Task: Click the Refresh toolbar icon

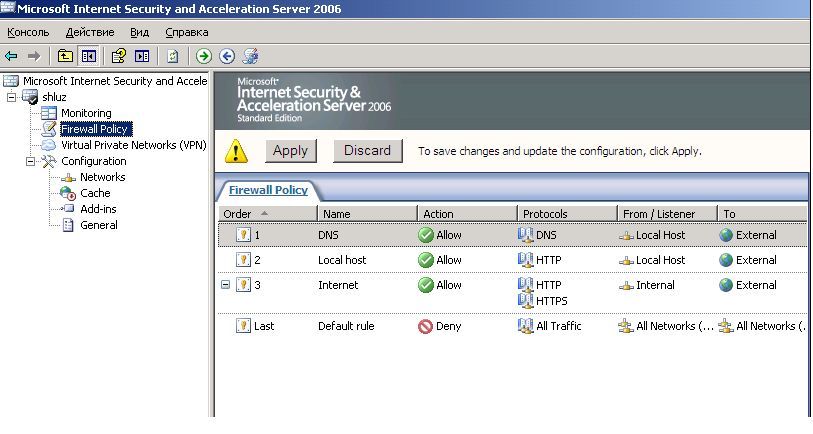Action: click(x=173, y=56)
